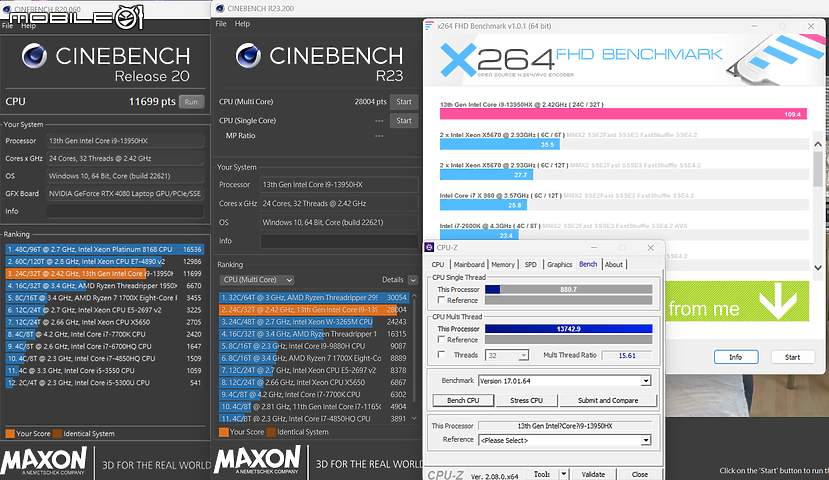
Task: Click the CPU Multi Thread score bar 13742.9
Action: 568,329
